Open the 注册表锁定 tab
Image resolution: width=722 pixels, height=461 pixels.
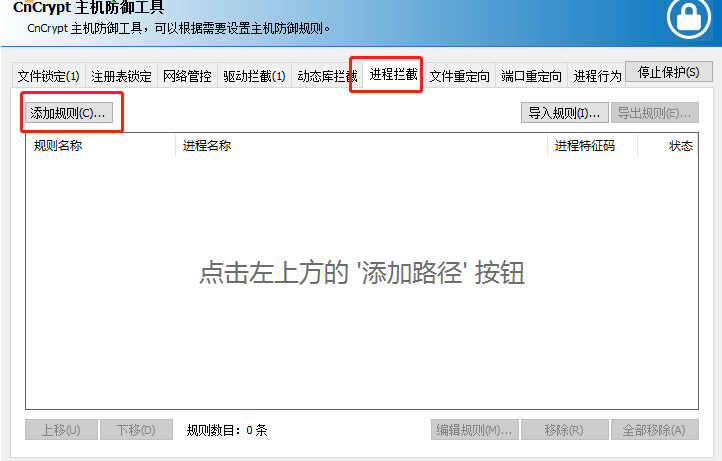coord(121,76)
